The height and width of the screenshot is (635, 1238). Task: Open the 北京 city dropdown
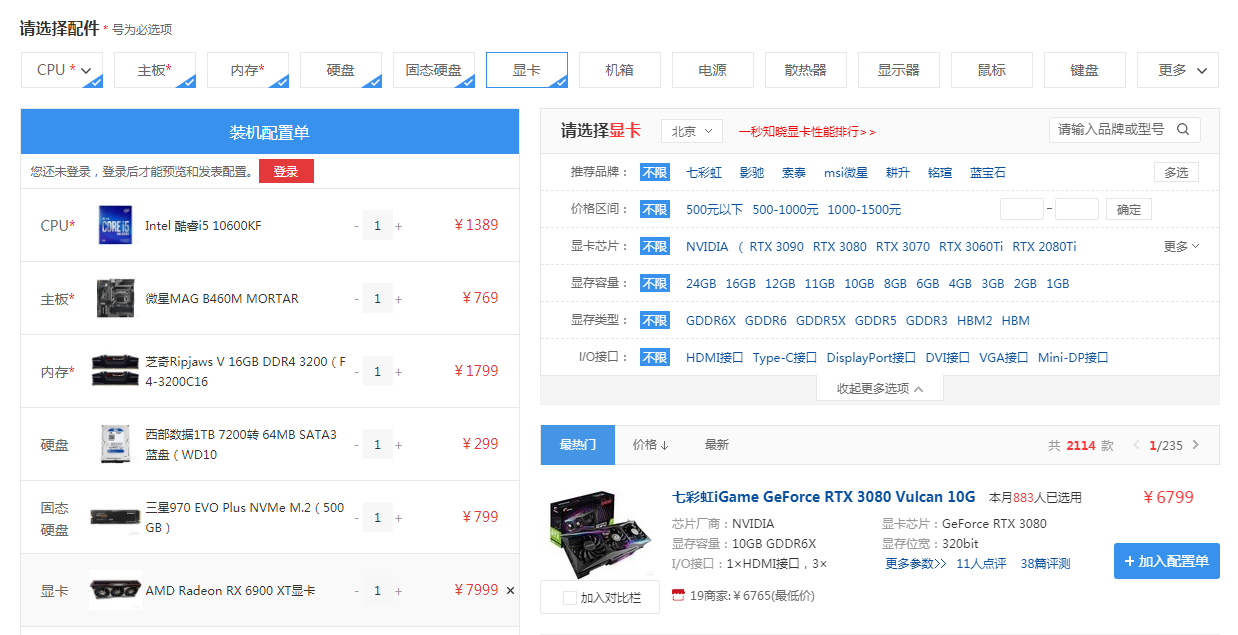click(x=691, y=131)
